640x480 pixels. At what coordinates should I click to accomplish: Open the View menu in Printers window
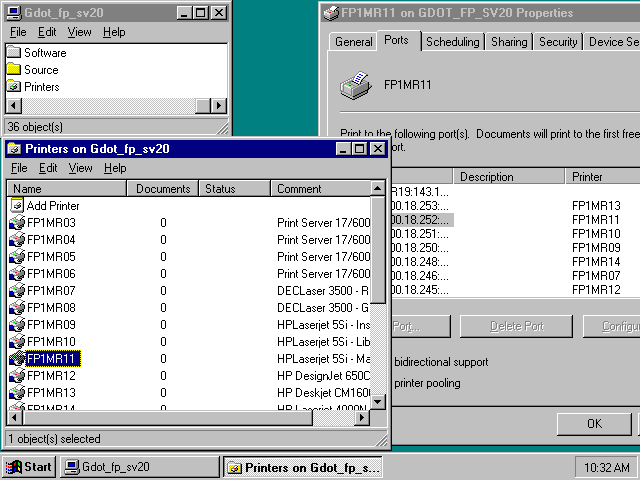tap(80, 168)
